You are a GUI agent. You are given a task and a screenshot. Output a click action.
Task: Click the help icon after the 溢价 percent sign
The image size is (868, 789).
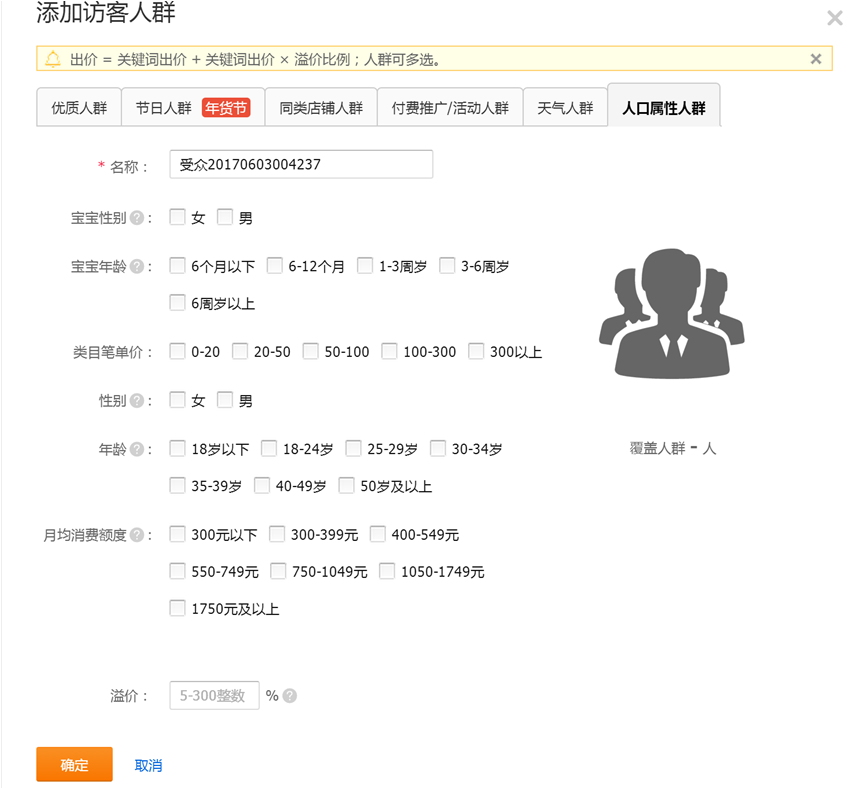(x=290, y=696)
